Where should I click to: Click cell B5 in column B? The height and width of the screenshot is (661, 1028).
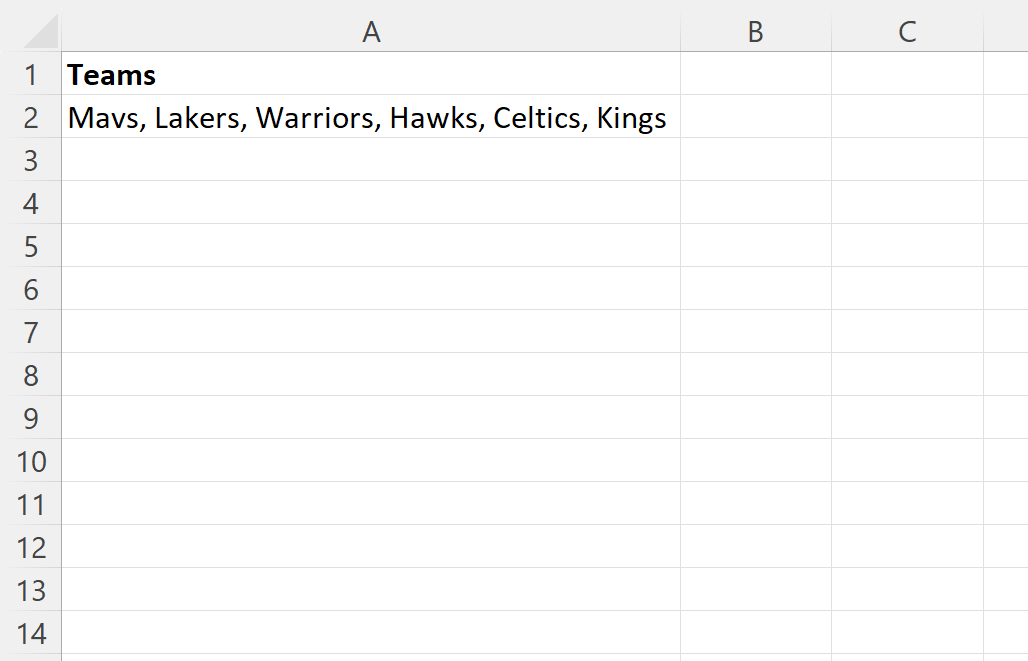pos(755,246)
